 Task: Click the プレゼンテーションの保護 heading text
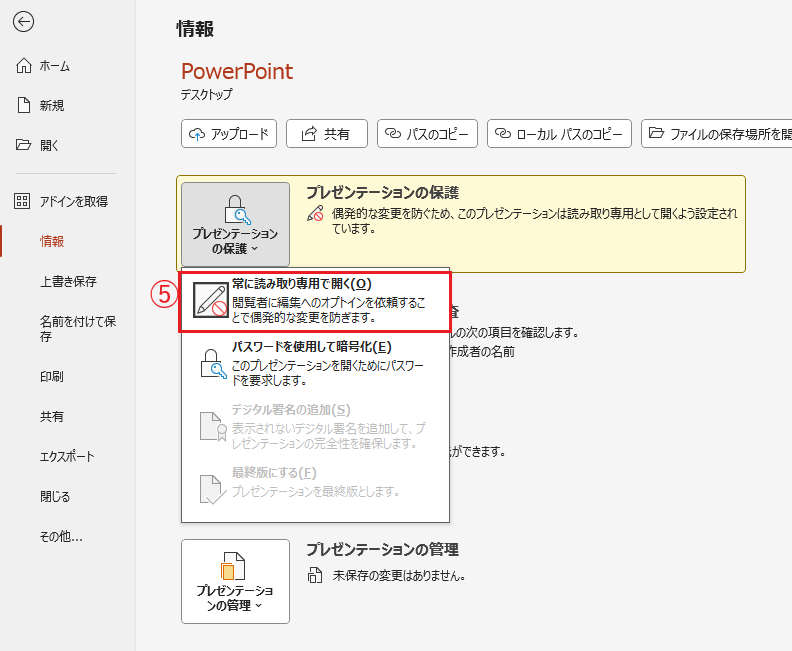(x=382, y=192)
